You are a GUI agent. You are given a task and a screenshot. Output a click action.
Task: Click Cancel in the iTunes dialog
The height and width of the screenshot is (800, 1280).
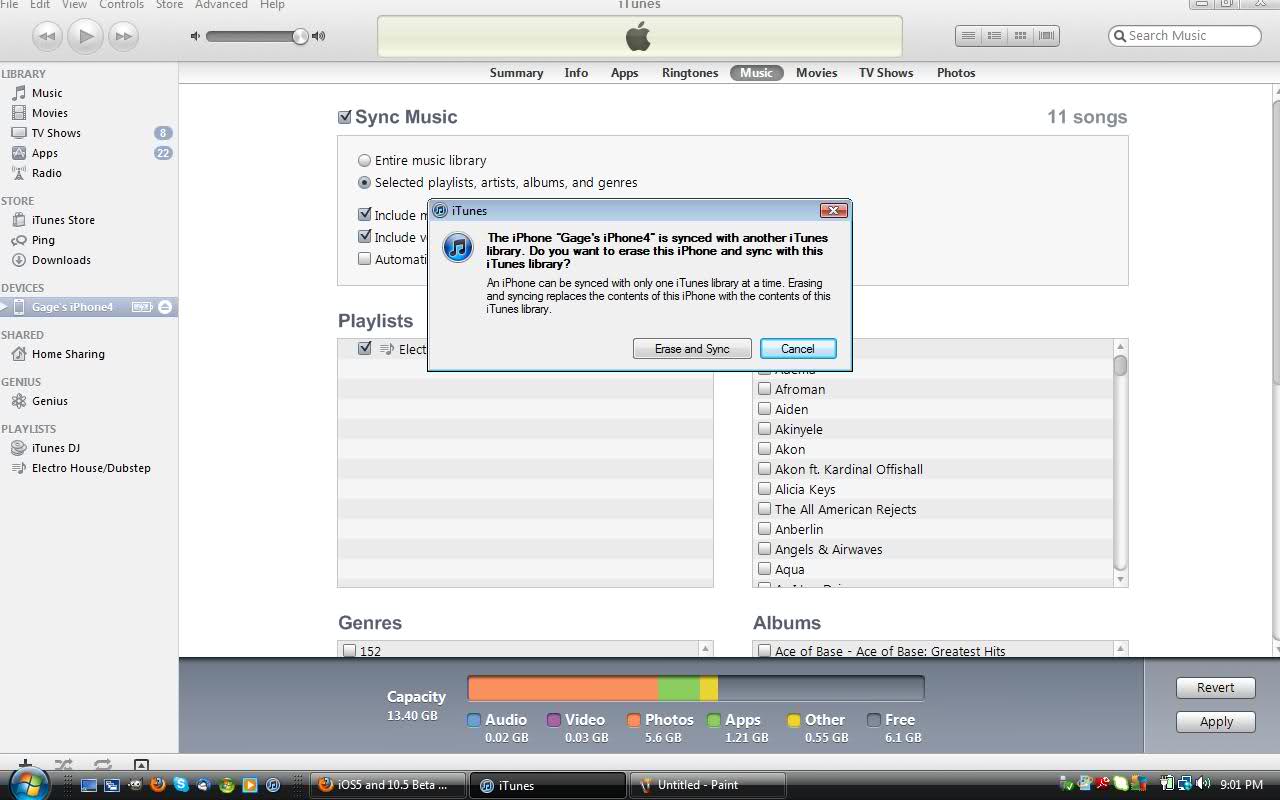798,349
